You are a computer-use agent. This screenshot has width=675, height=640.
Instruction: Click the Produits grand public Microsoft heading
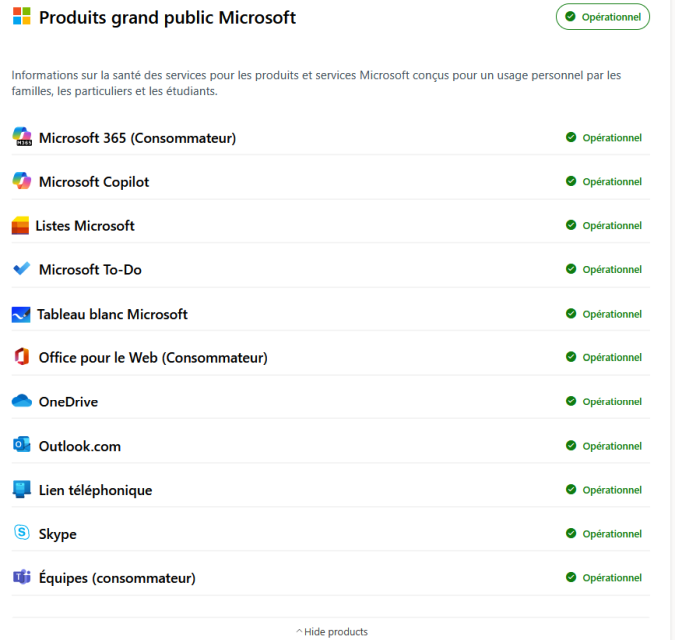167,18
